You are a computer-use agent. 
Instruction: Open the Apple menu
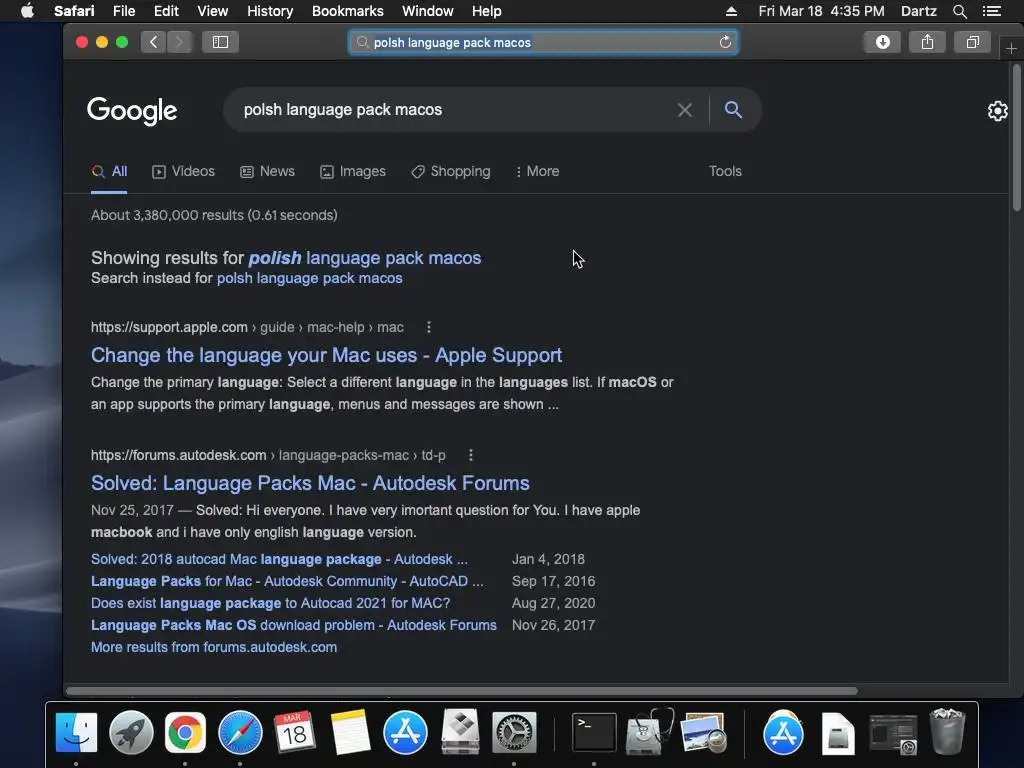[27, 11]
